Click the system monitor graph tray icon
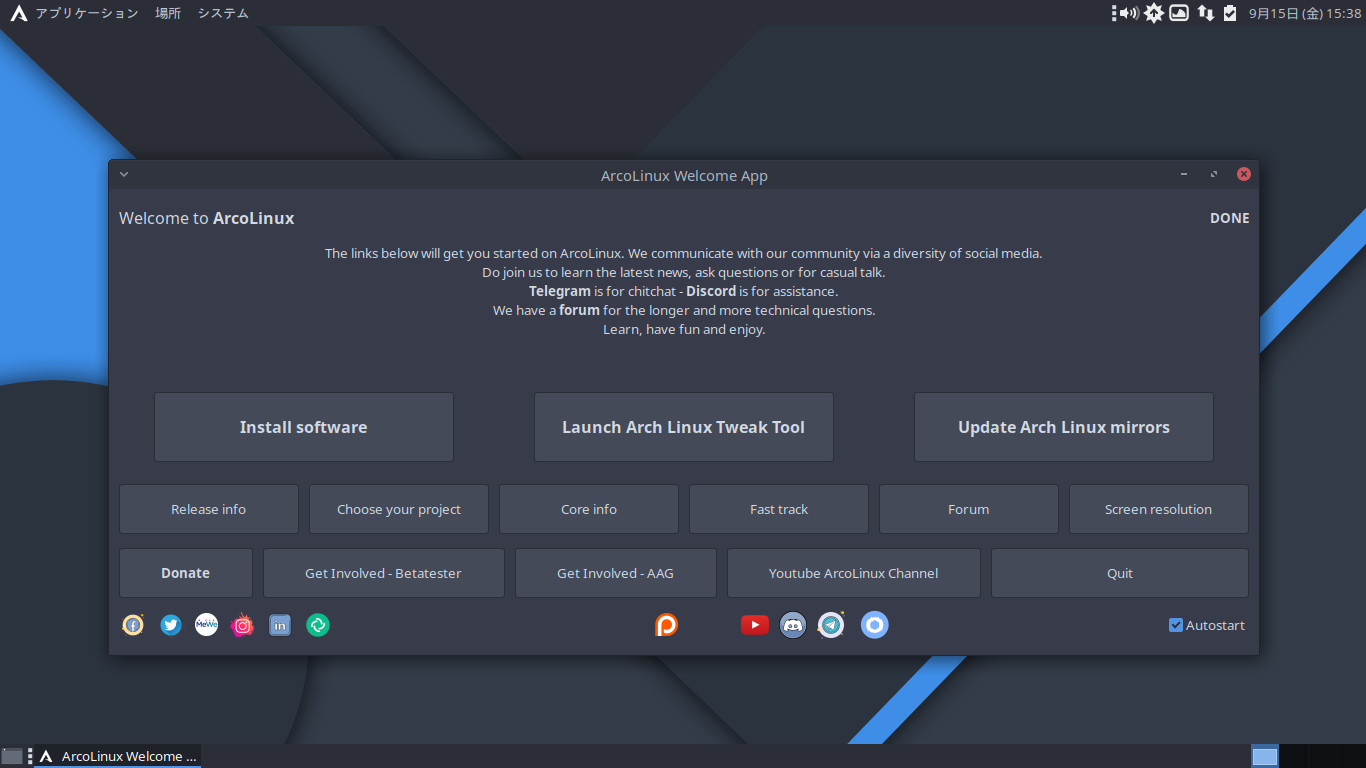Image resolution: width=1366 pixels, height=768 pixels. point(1179,13)
